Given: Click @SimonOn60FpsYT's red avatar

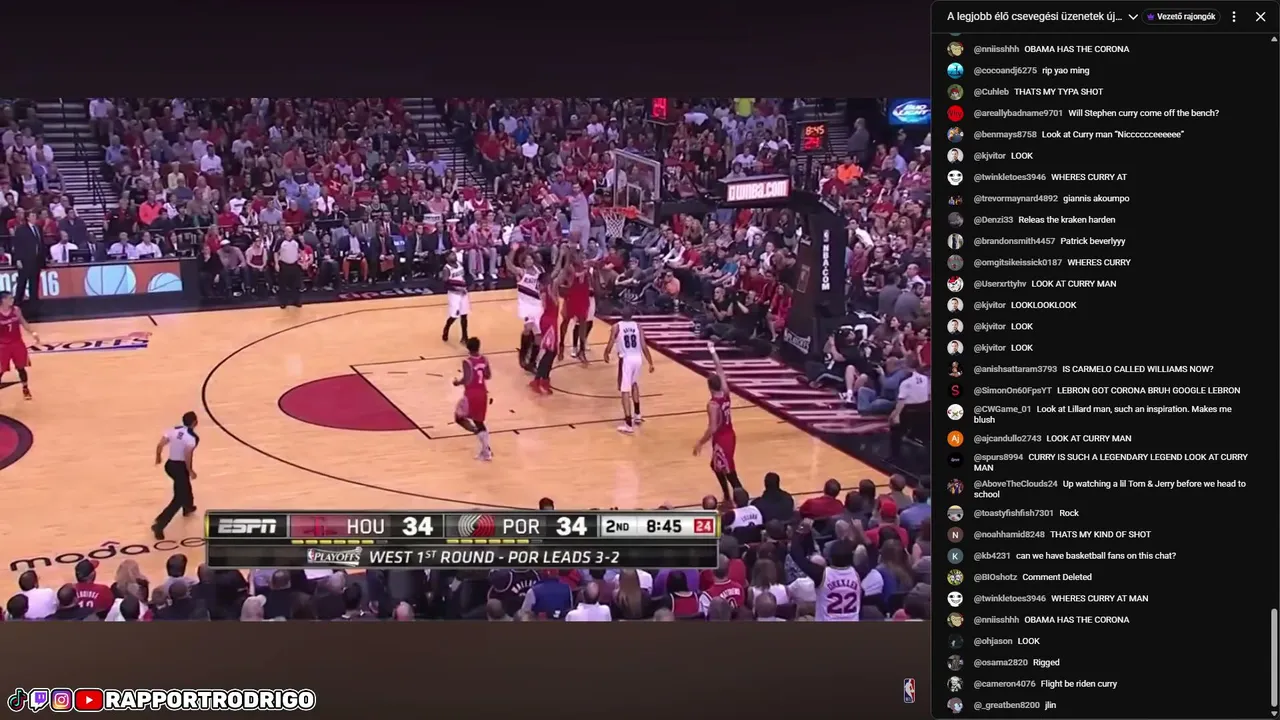Looking at the screenshot, I should [955, 391].
